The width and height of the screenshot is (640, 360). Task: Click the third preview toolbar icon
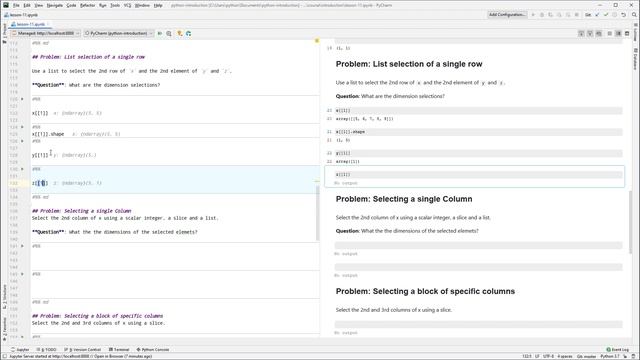click(x=599, y=33)
